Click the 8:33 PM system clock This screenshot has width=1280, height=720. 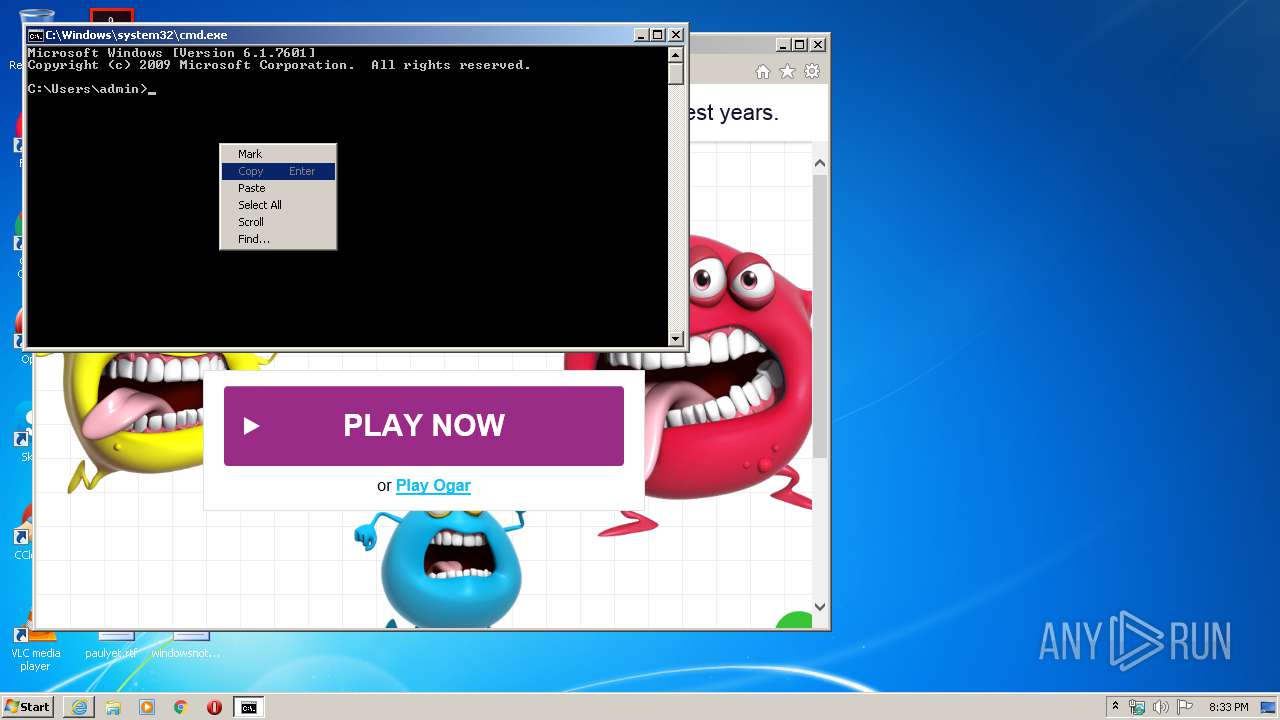coord(1228,707)
